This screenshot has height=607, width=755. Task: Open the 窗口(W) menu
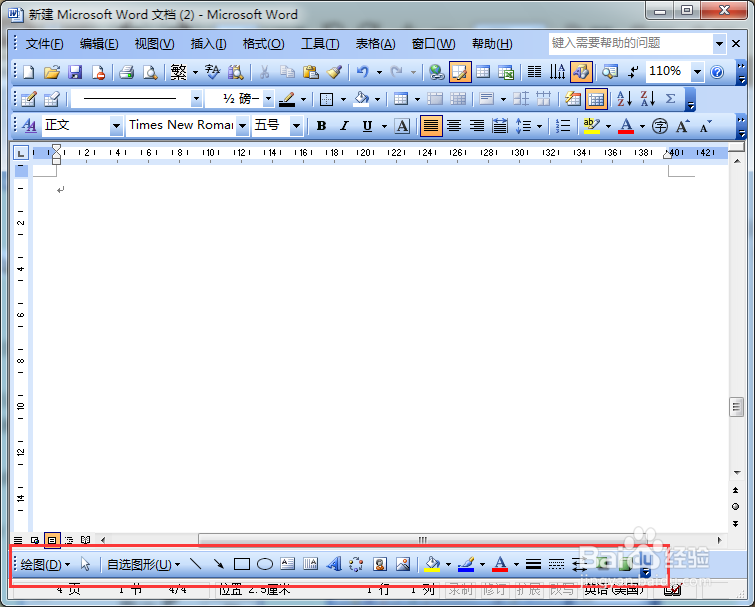tap(433, 44)
